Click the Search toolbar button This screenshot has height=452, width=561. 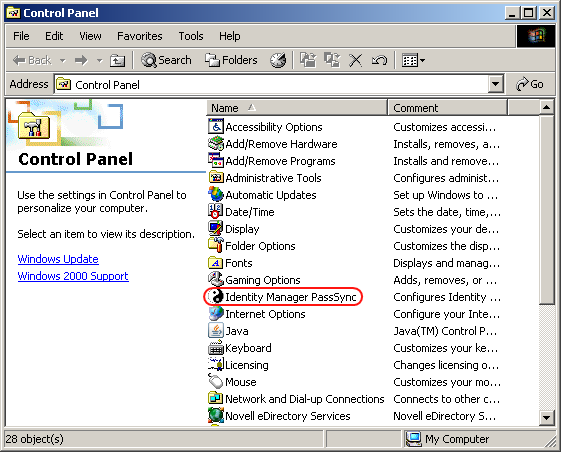tap(166, 60)
